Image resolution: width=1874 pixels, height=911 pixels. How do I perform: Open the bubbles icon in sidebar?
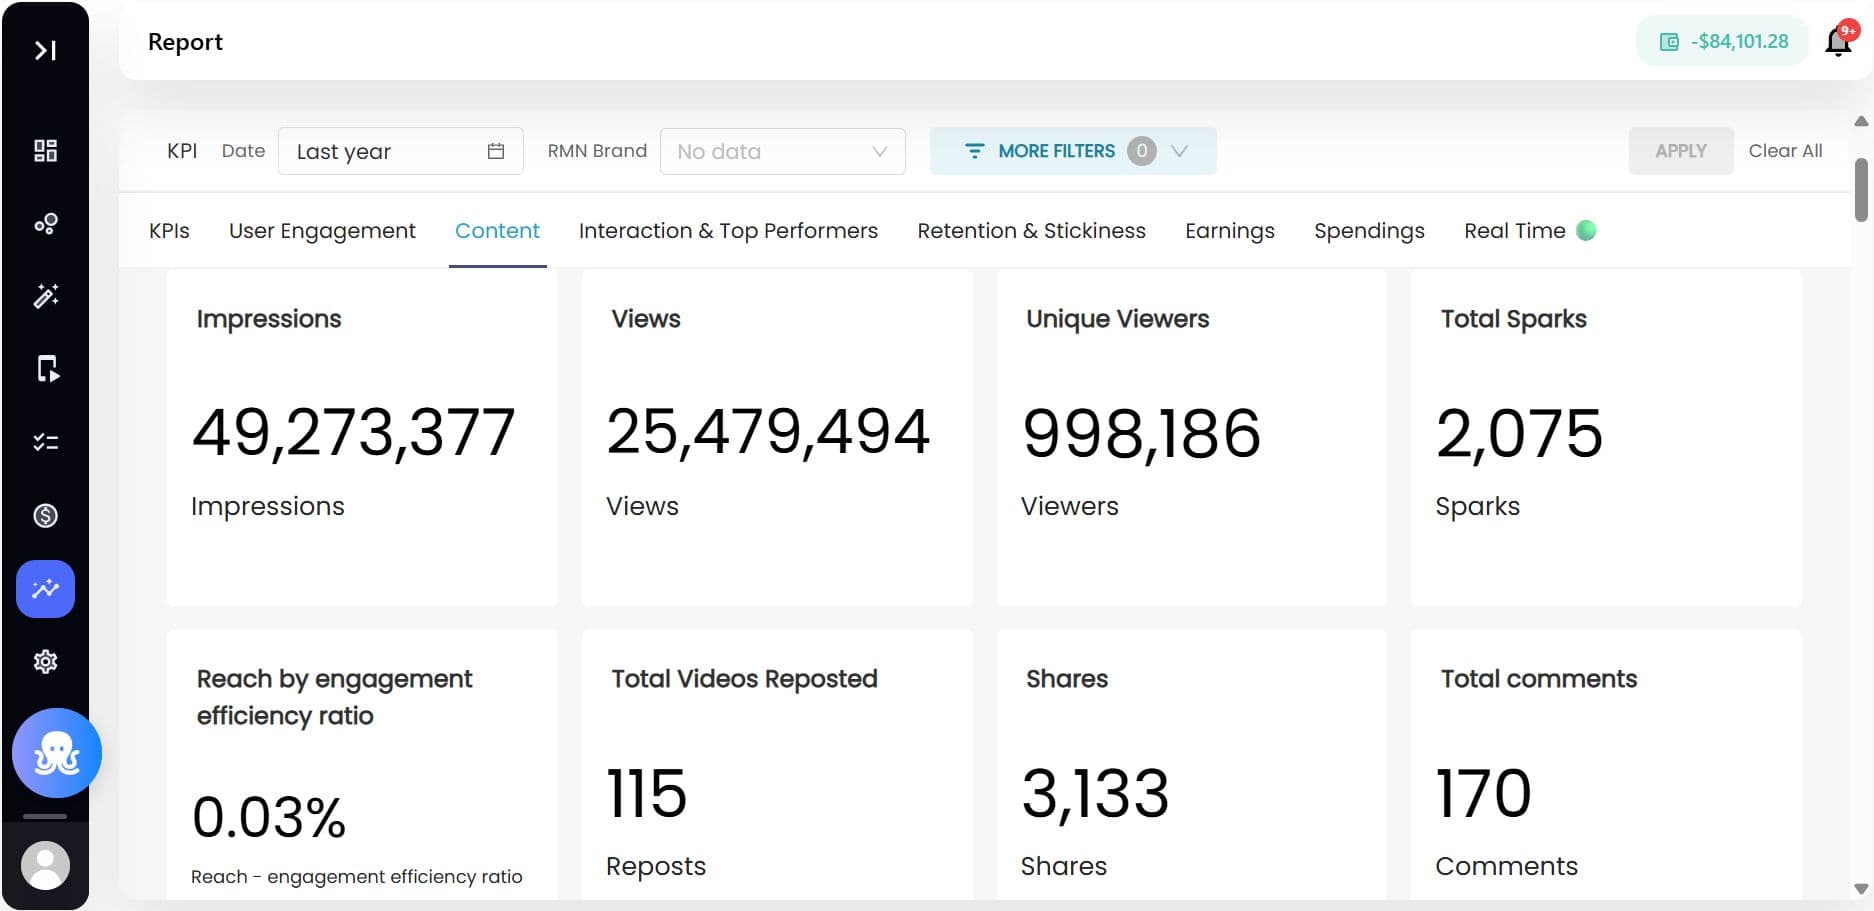click(x=45, y=224)
